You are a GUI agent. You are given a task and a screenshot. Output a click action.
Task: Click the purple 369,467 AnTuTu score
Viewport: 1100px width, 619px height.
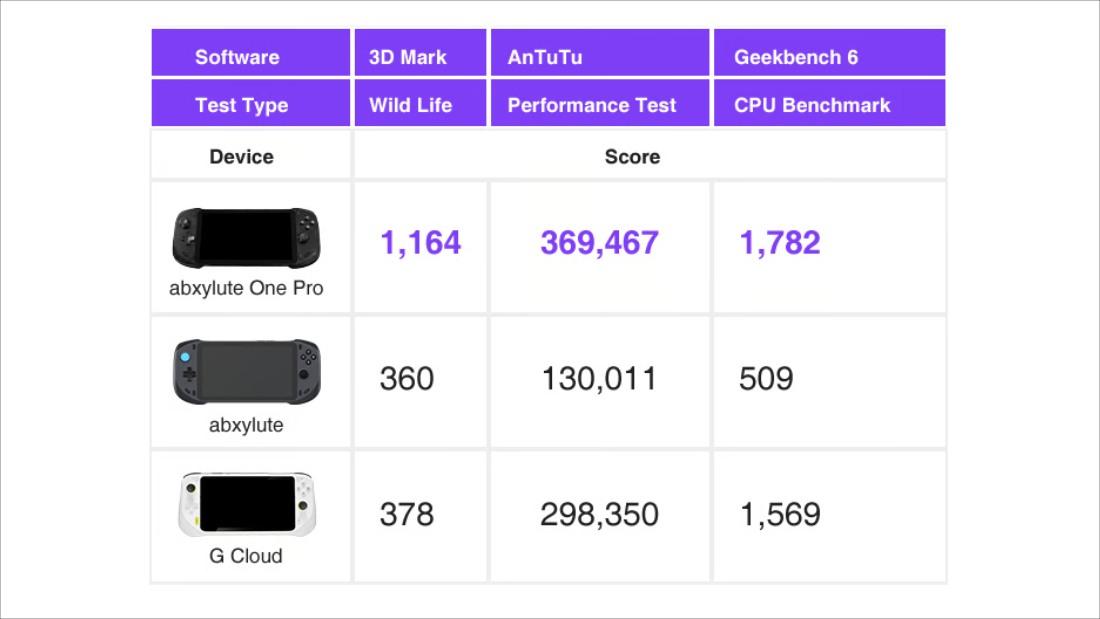[x=599, y=242]
